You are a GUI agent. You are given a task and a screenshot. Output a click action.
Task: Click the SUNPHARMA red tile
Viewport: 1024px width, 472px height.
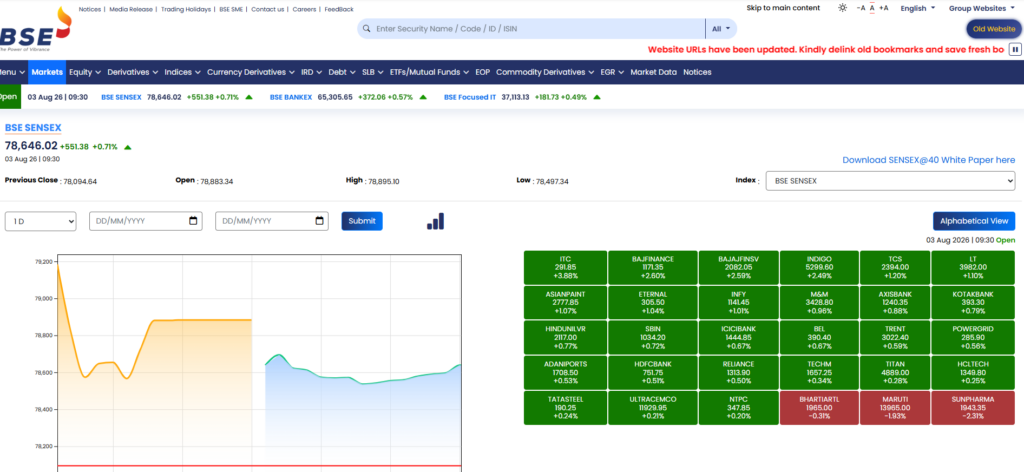(x=973, y=408)
